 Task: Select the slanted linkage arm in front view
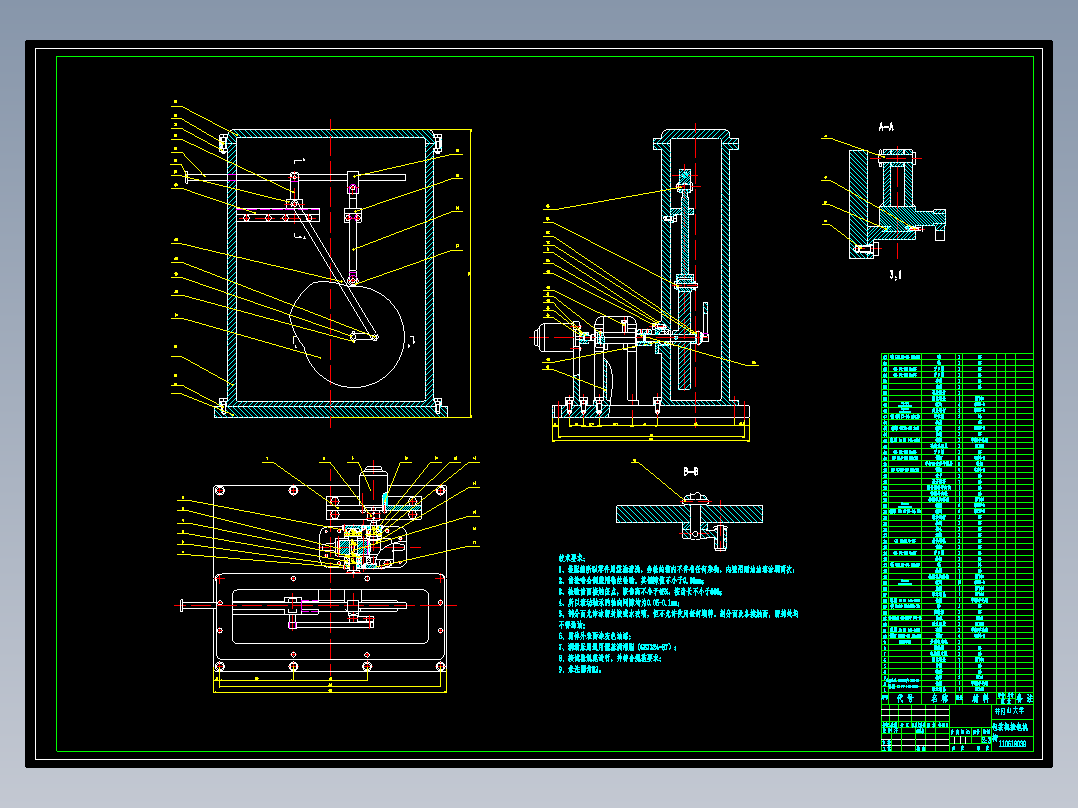334,270
